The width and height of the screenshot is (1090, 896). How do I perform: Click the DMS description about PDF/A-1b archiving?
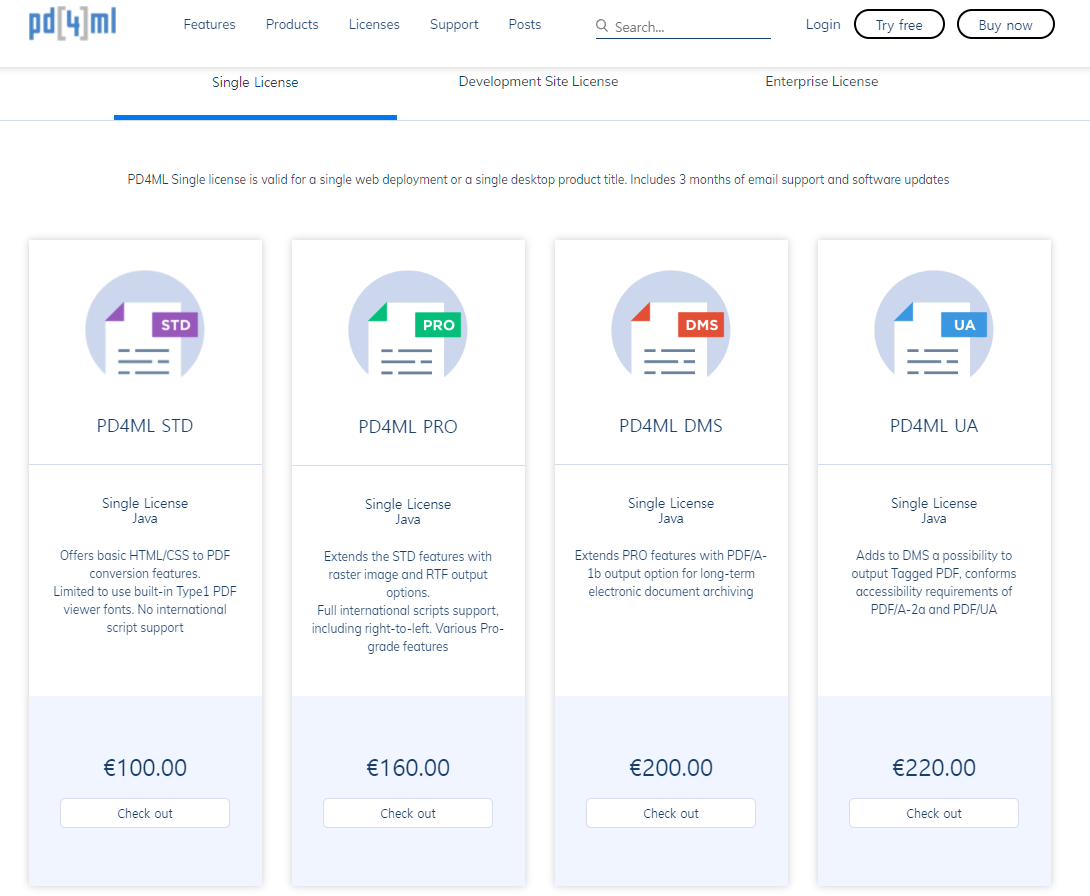pos(671,573)
